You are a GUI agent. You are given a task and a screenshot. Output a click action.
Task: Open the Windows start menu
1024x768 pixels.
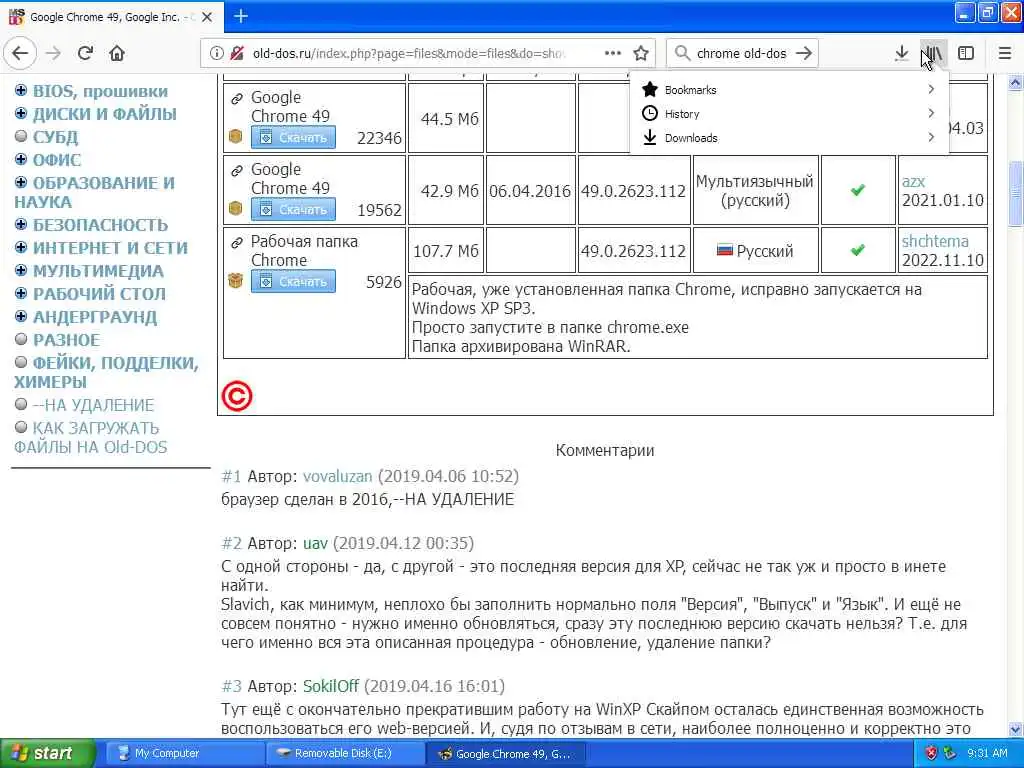pyautogui.click(x=47, y=753)
